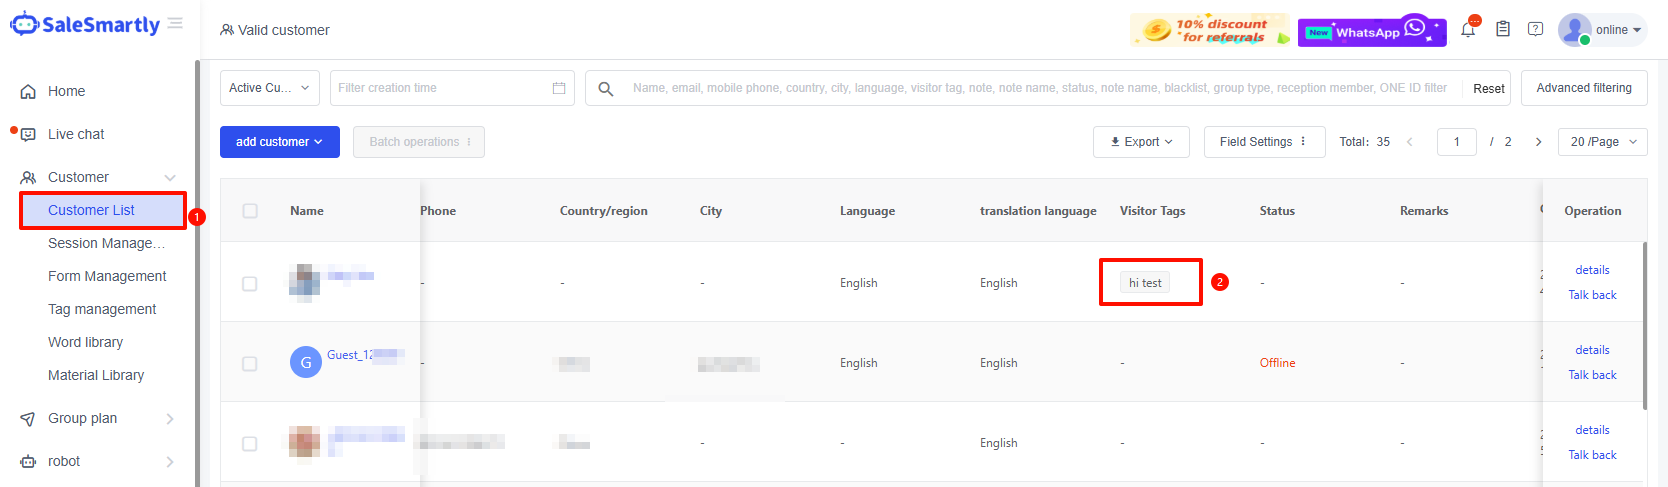The height and width of the screenshot is (487, 1668).
Task: Open the Active Customer filter dropdown
Action: coord(270,88)
